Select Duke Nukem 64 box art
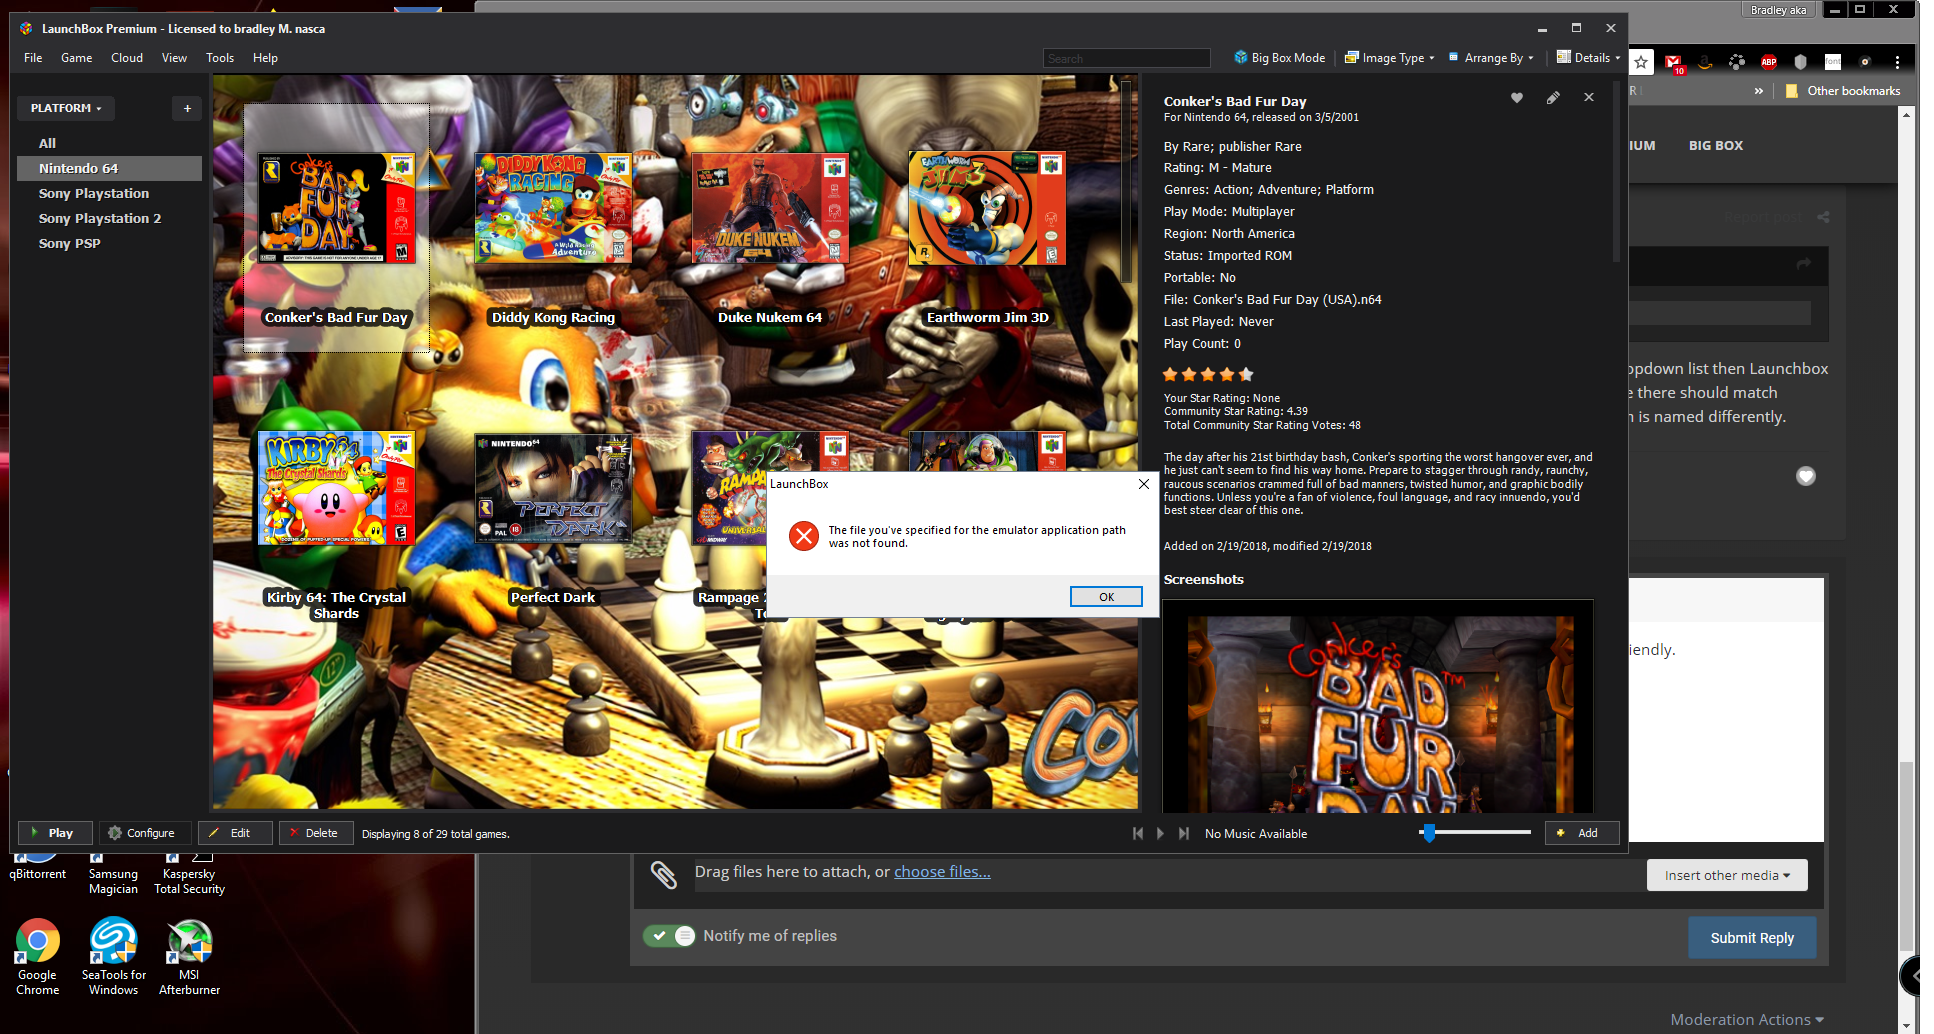 click(770, 208)
